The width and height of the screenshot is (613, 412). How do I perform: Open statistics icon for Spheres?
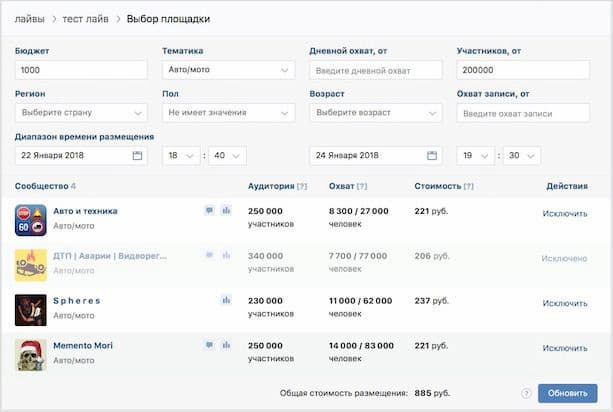(x=226, y=300)
